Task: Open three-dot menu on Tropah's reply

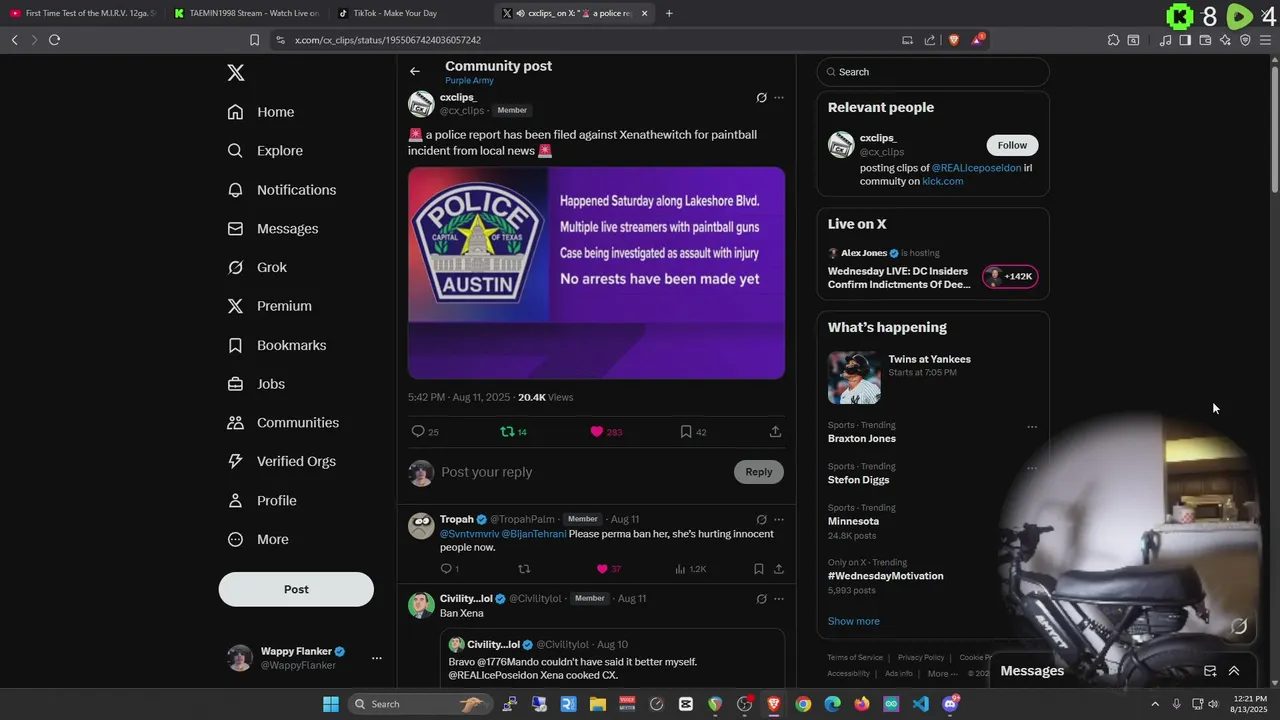Action: [779, 520]
